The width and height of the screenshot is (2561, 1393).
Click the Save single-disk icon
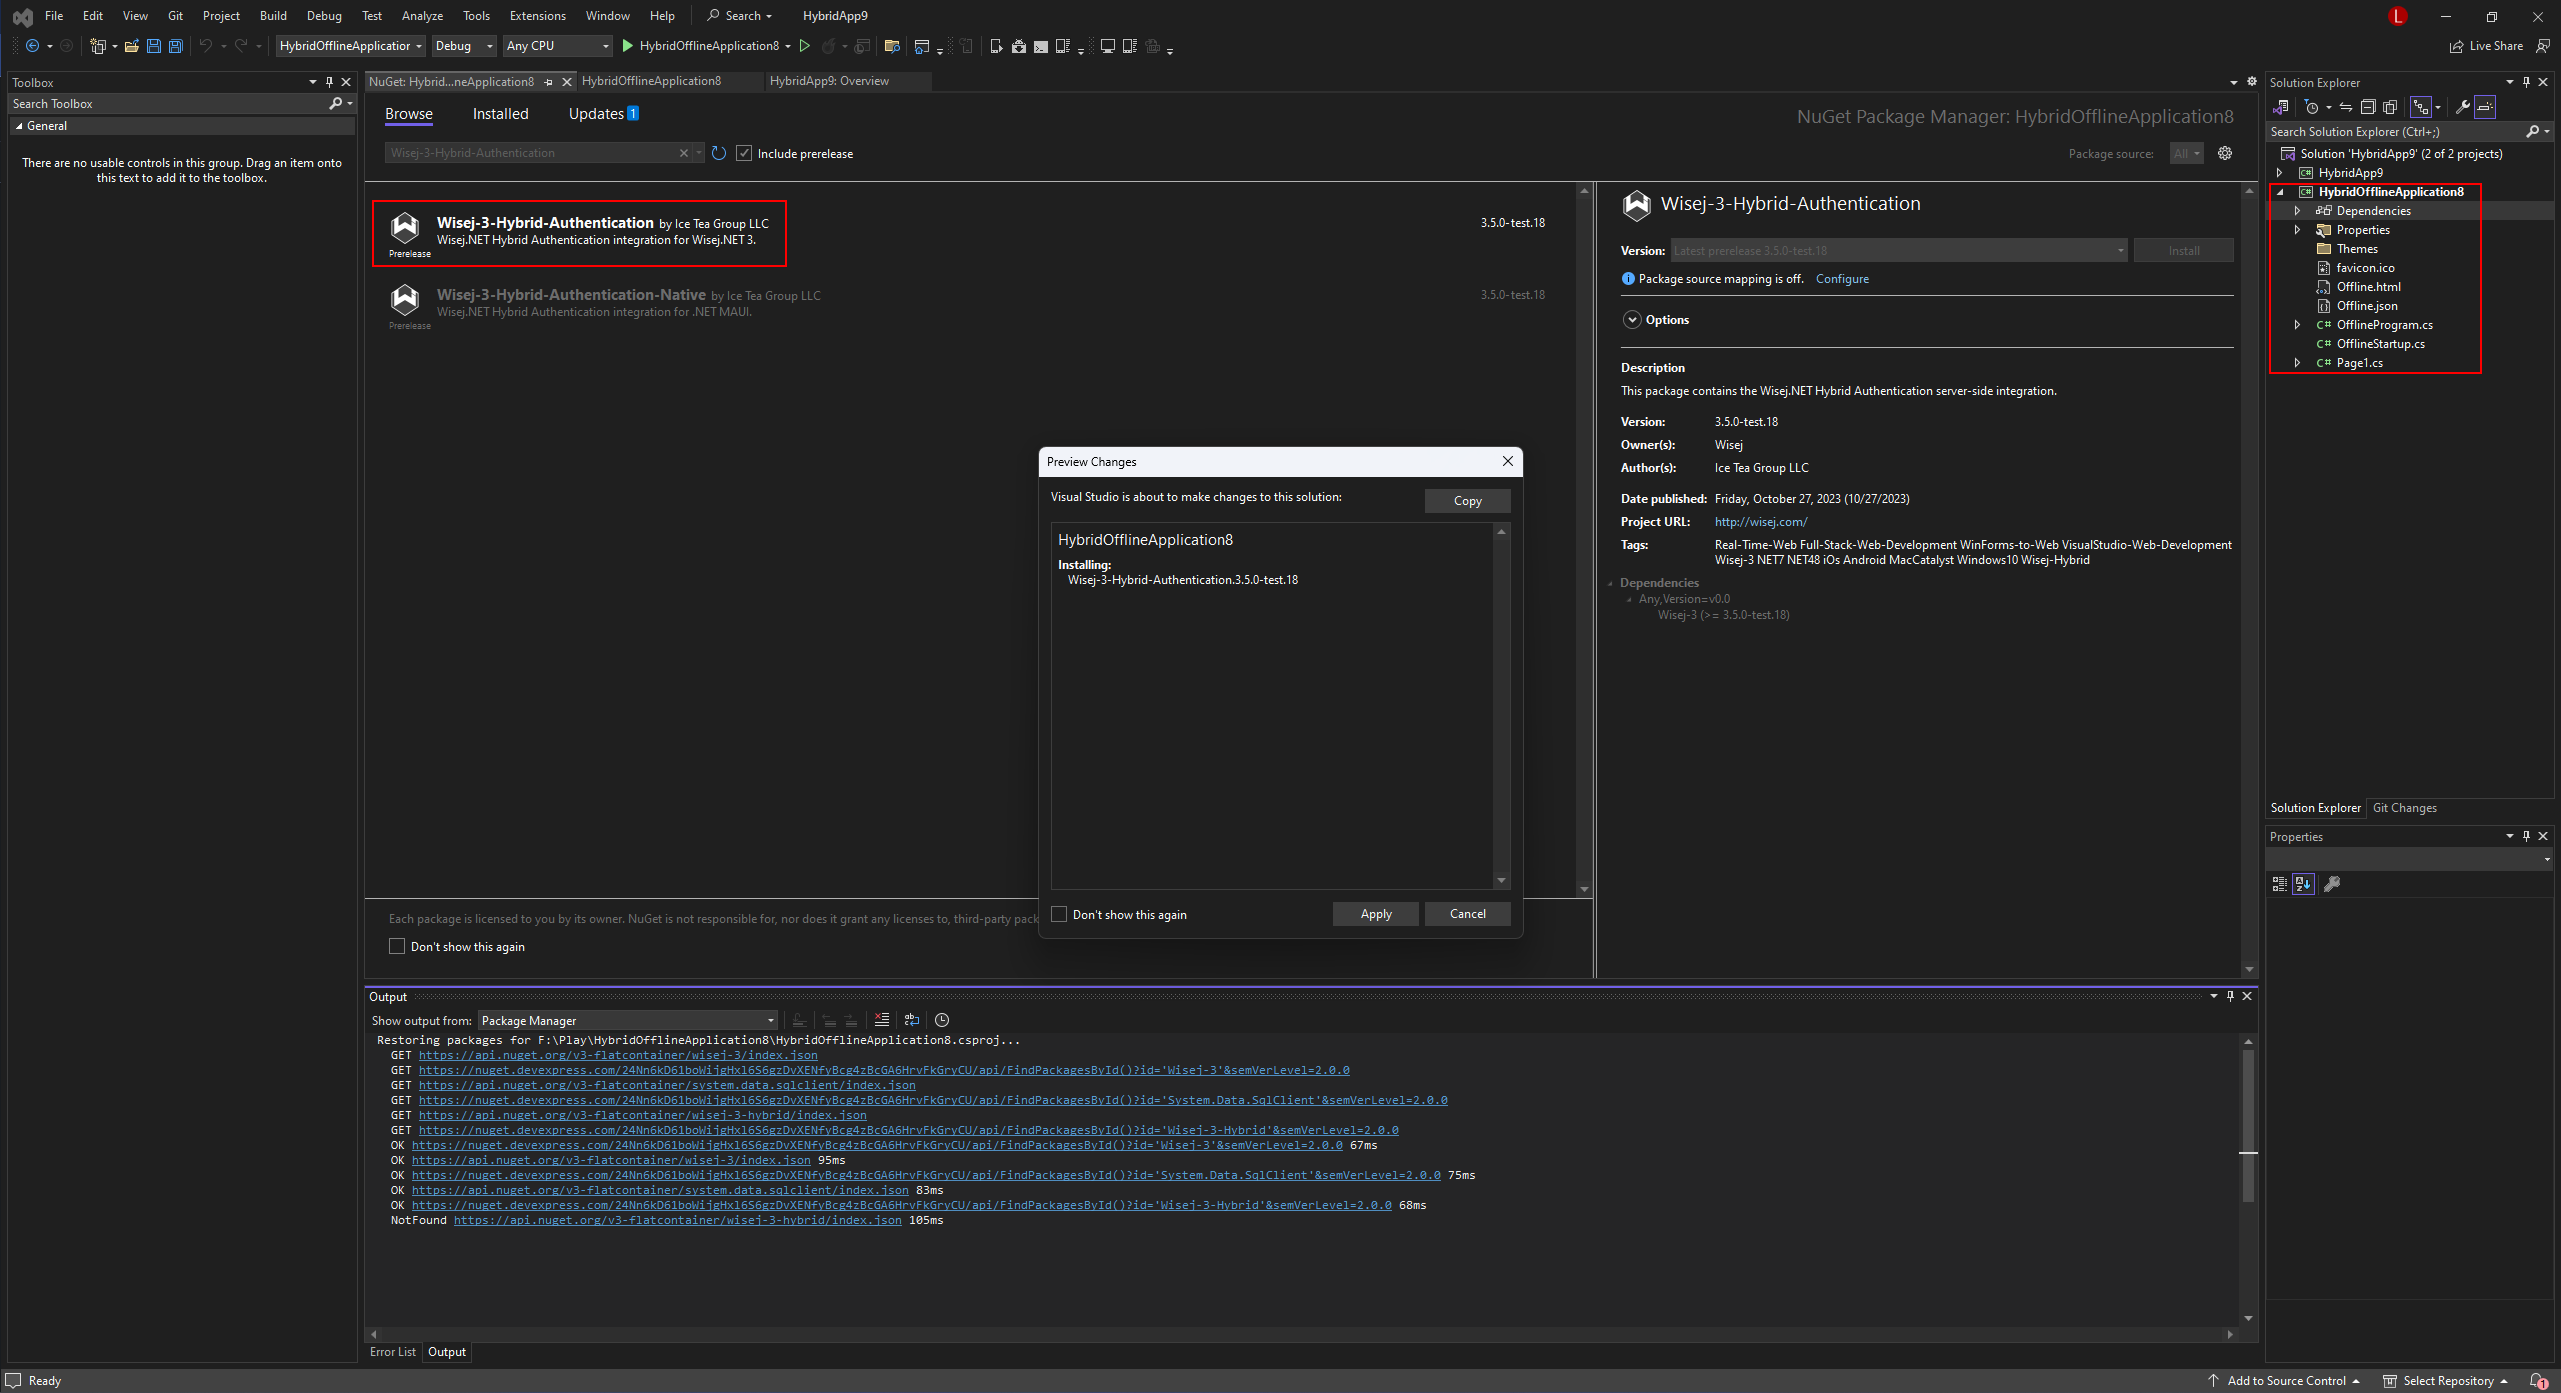154,46
